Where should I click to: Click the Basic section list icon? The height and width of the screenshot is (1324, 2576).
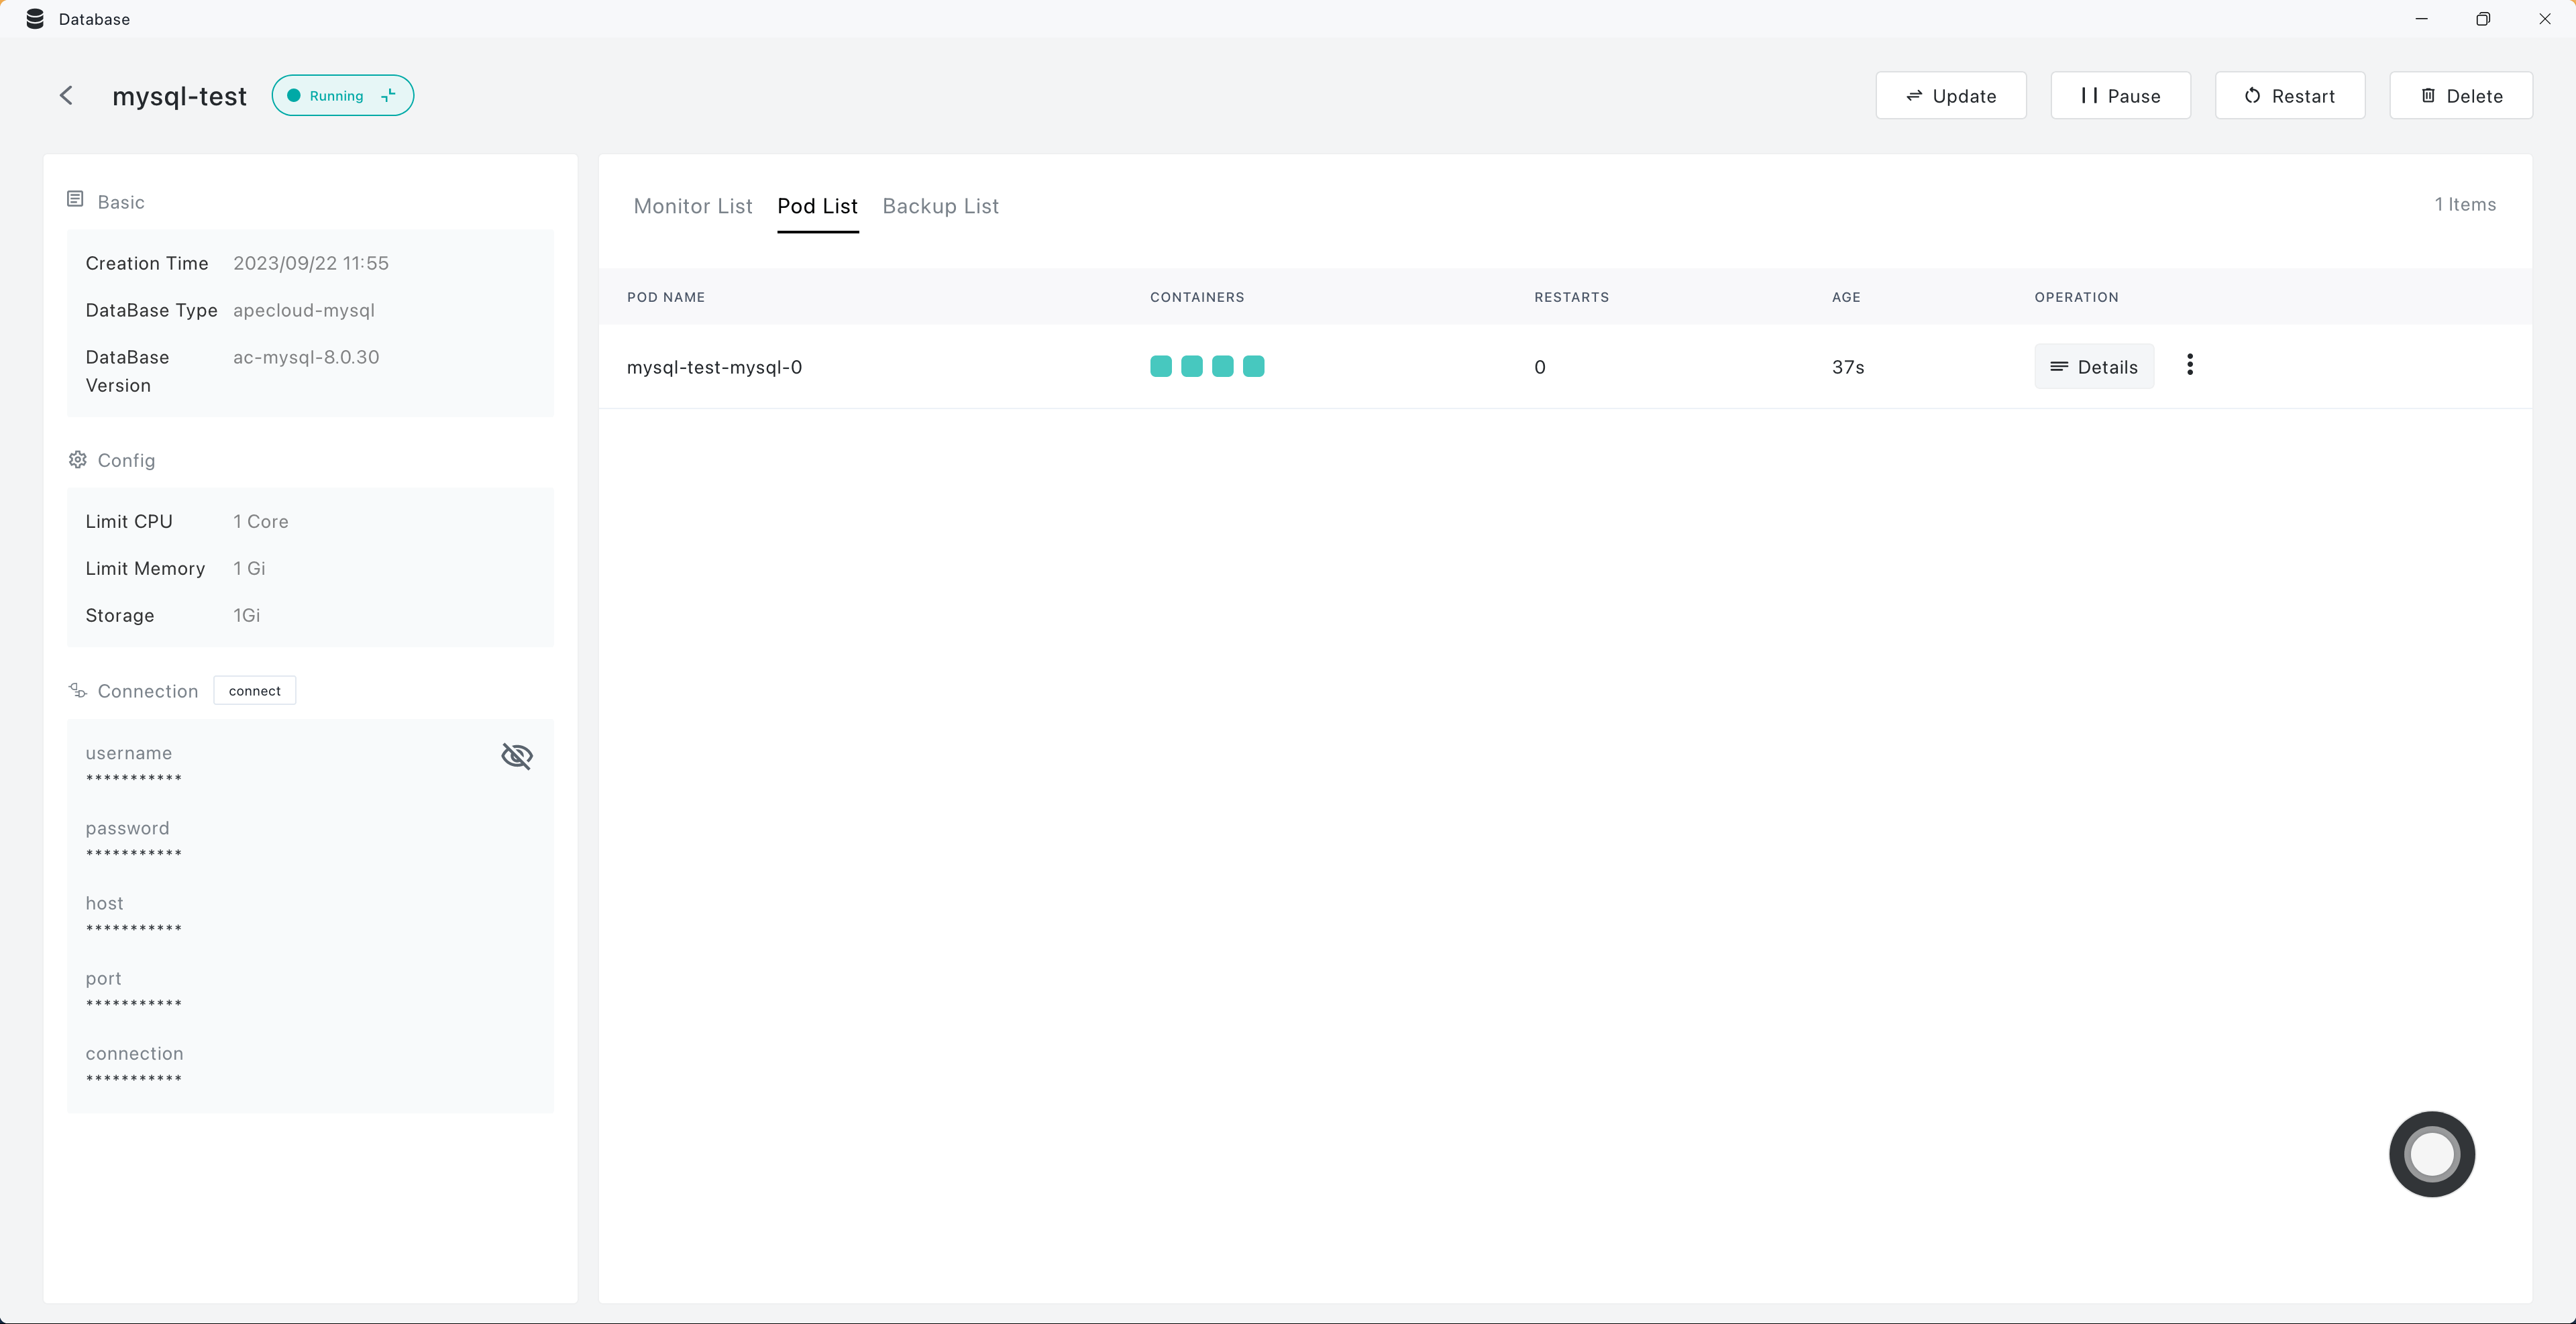(75, 200)
